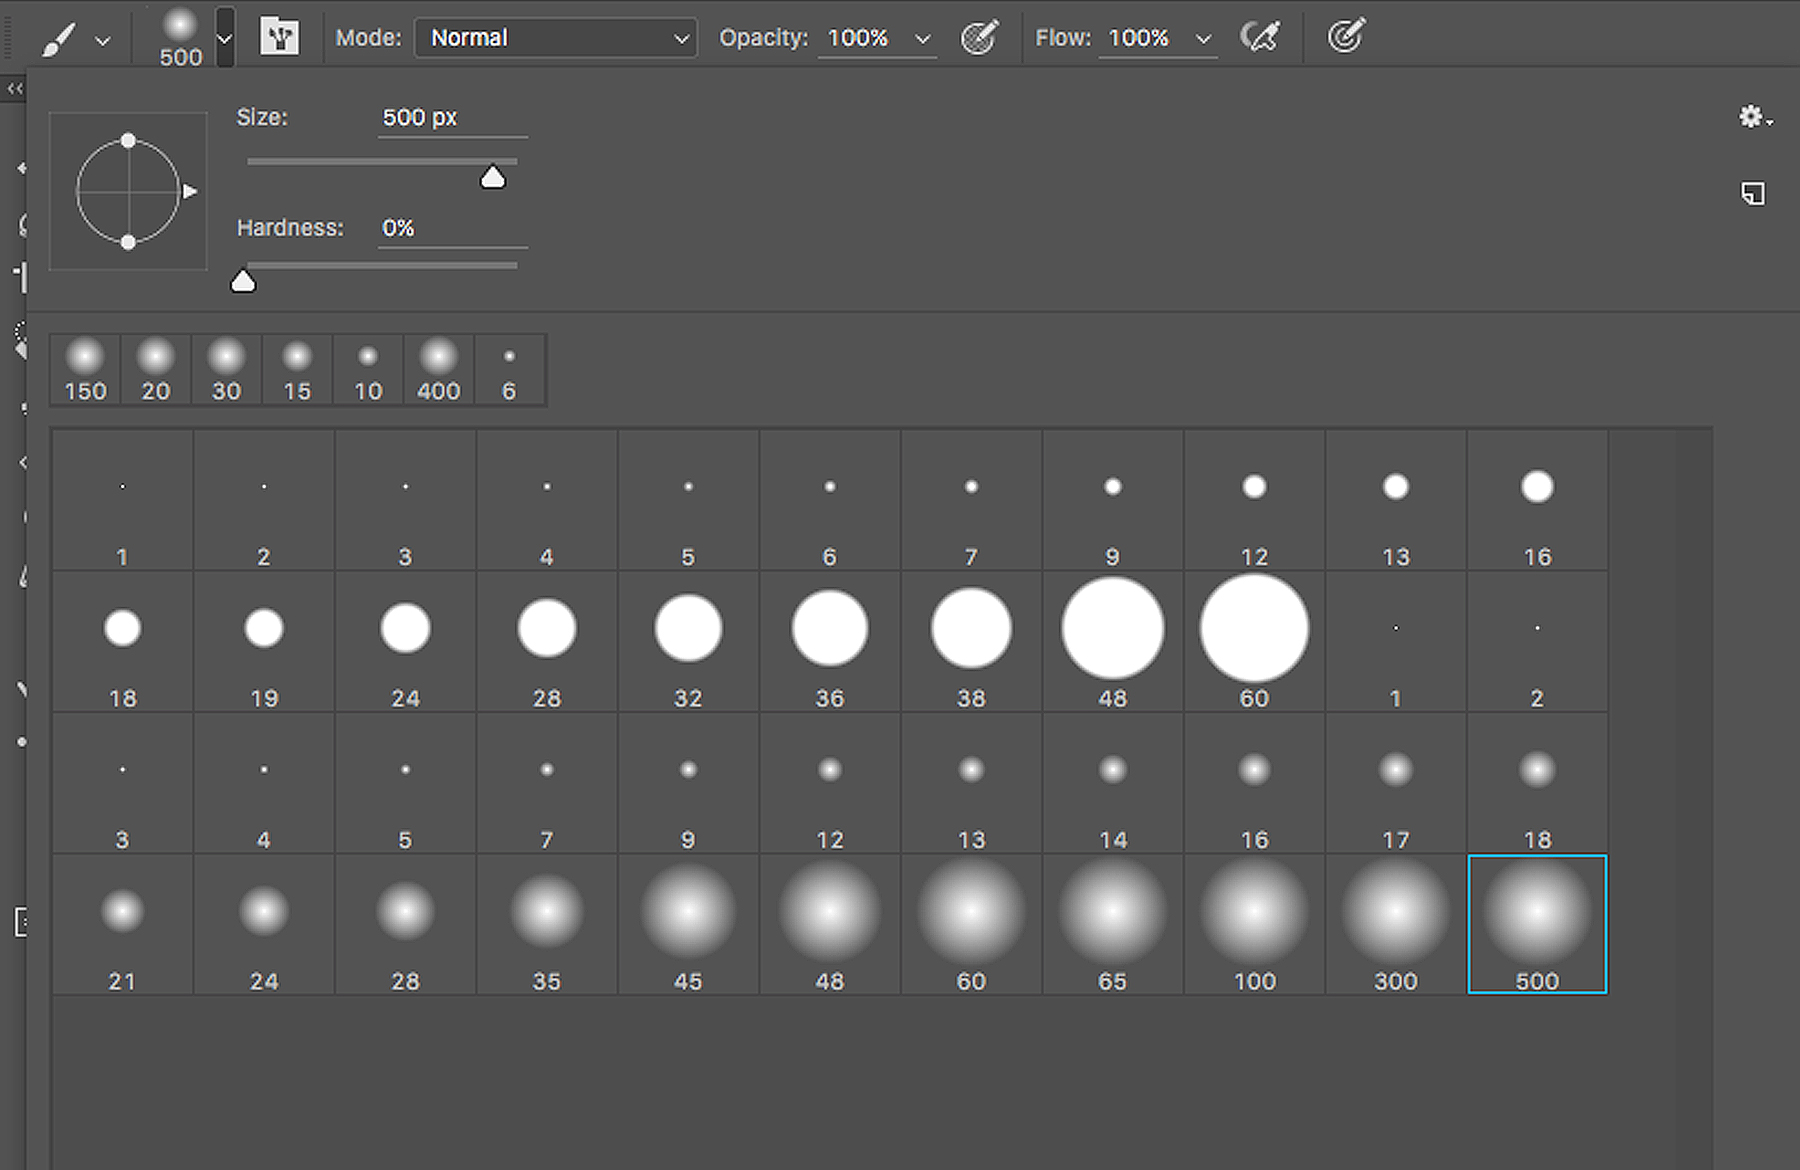This screenshot has width=1800, height=1170.
Task: Select the Brush tool icon in options bar
Action: click(59, 39)
